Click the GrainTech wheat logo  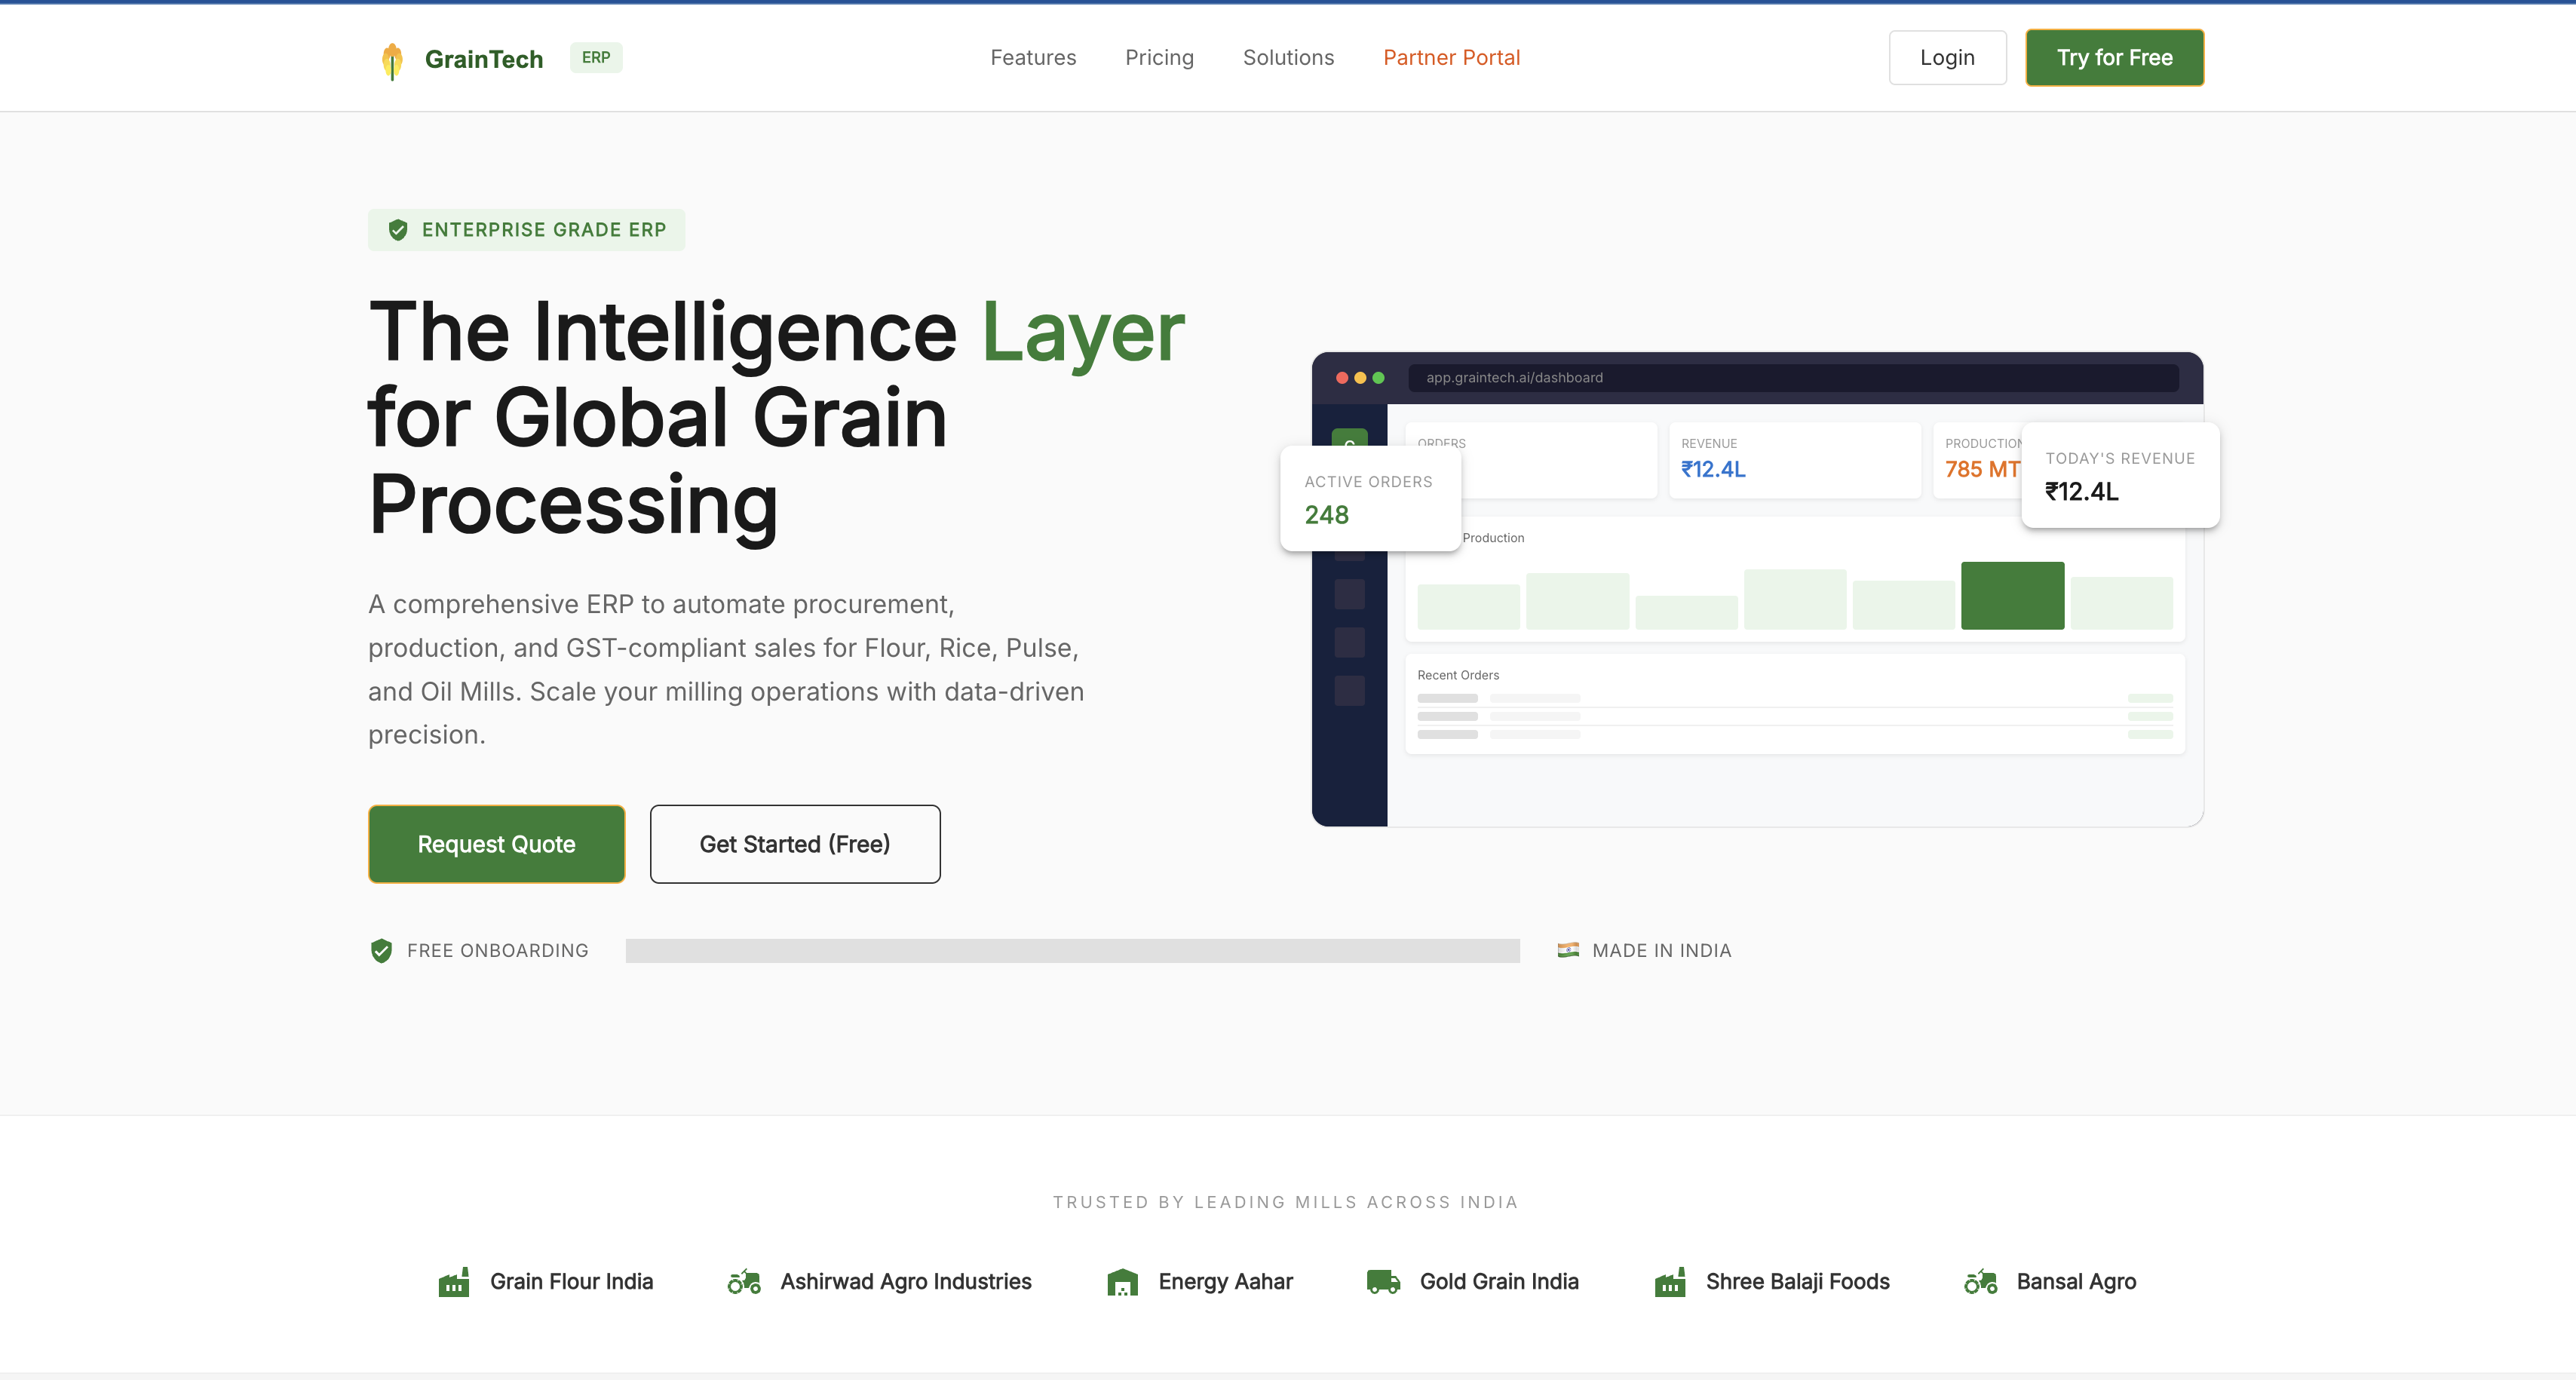click(x=392, y=59)
